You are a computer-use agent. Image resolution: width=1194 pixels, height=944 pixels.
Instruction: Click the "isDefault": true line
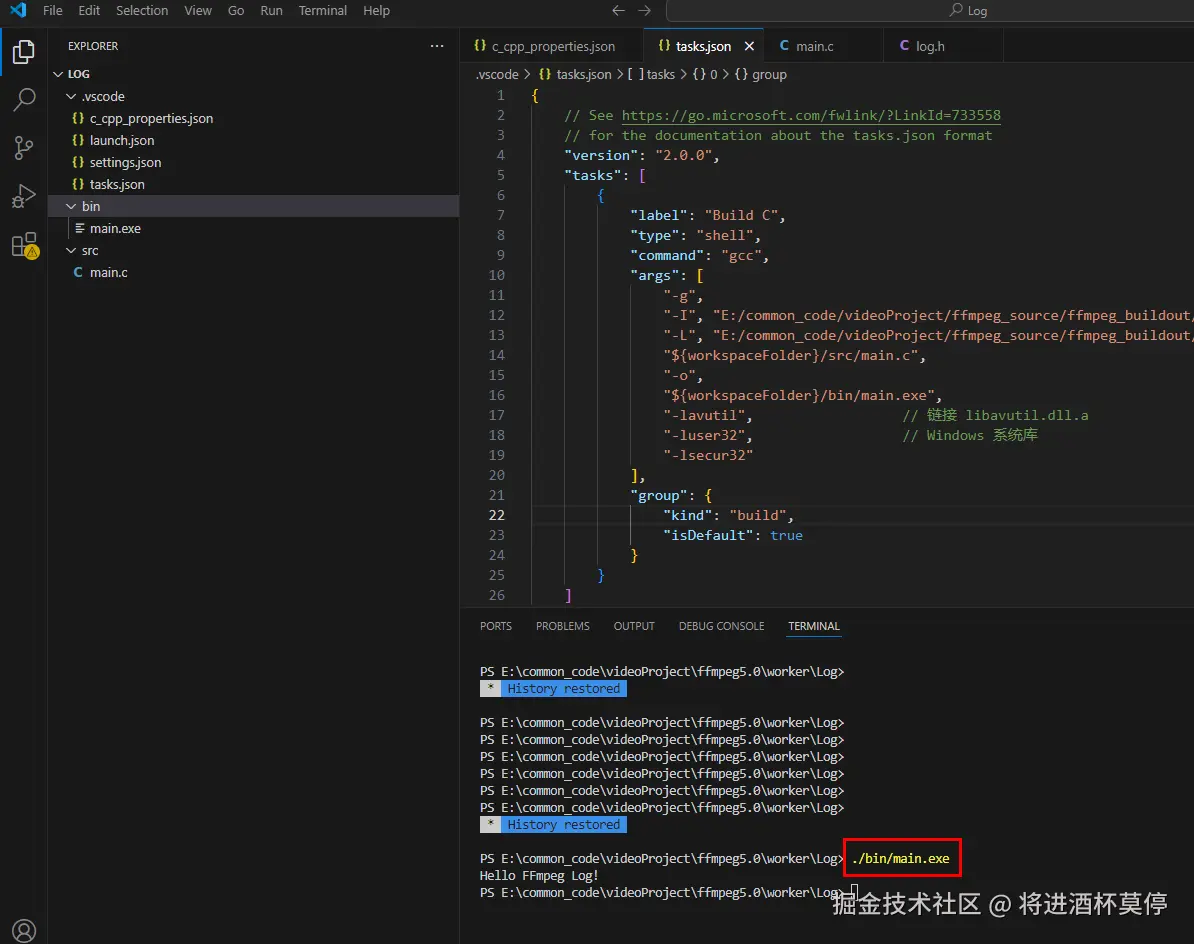(x=733, y=535)
